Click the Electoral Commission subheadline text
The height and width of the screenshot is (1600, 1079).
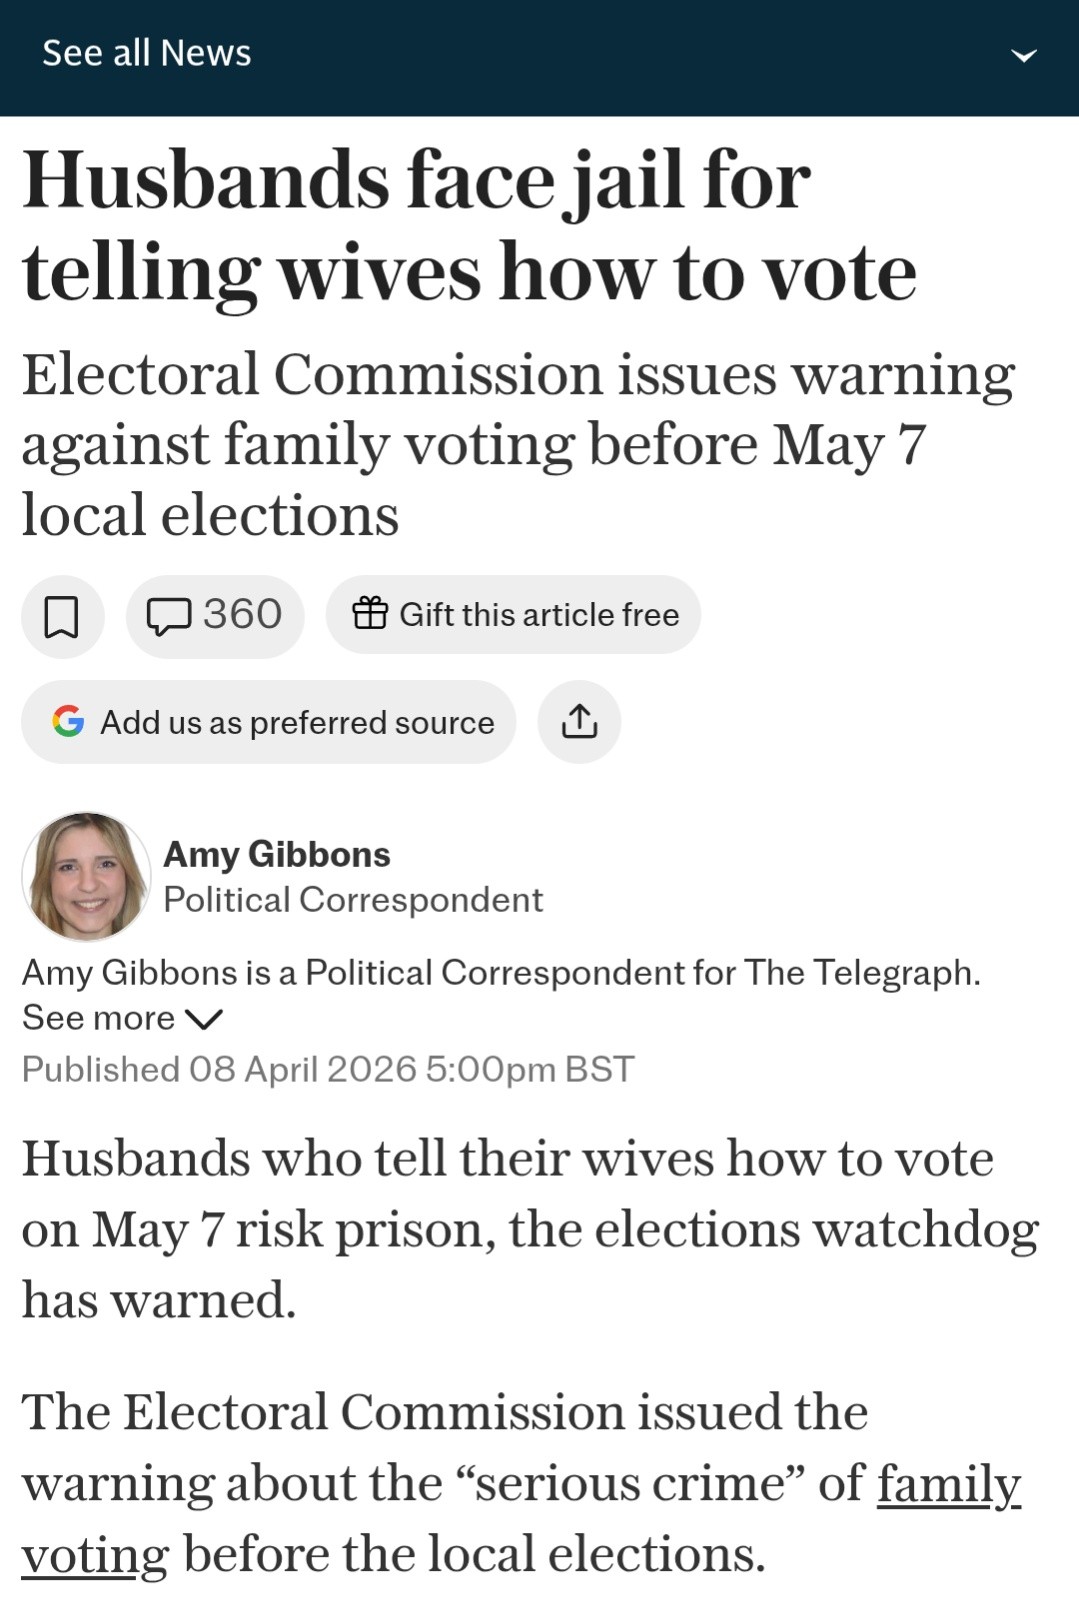(518, 444)
